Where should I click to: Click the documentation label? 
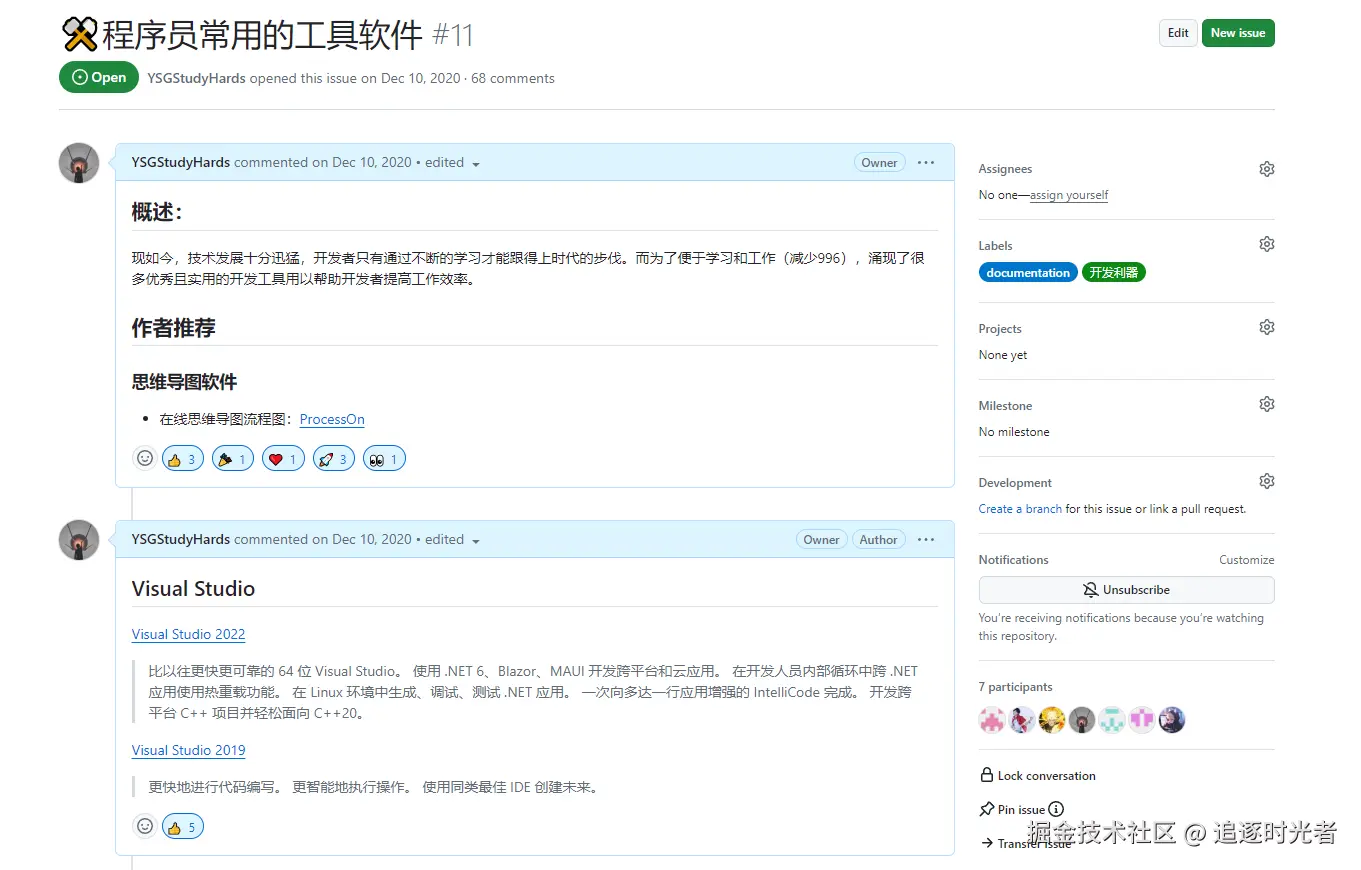(x=1028, y=272)
